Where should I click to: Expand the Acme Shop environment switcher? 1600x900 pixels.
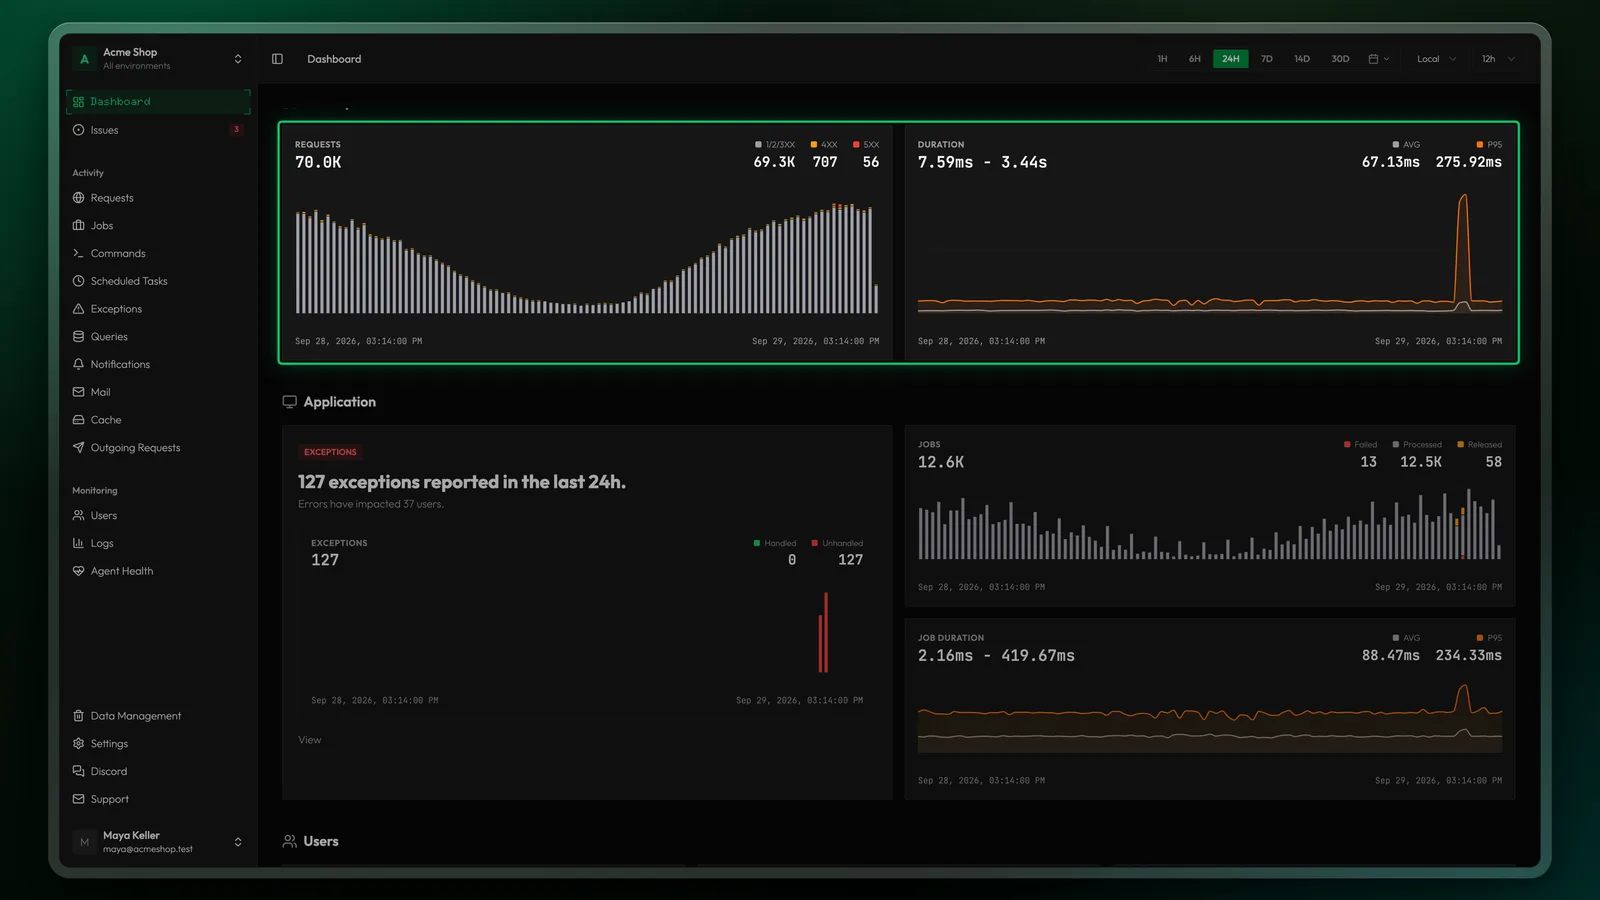pos(238,59)
